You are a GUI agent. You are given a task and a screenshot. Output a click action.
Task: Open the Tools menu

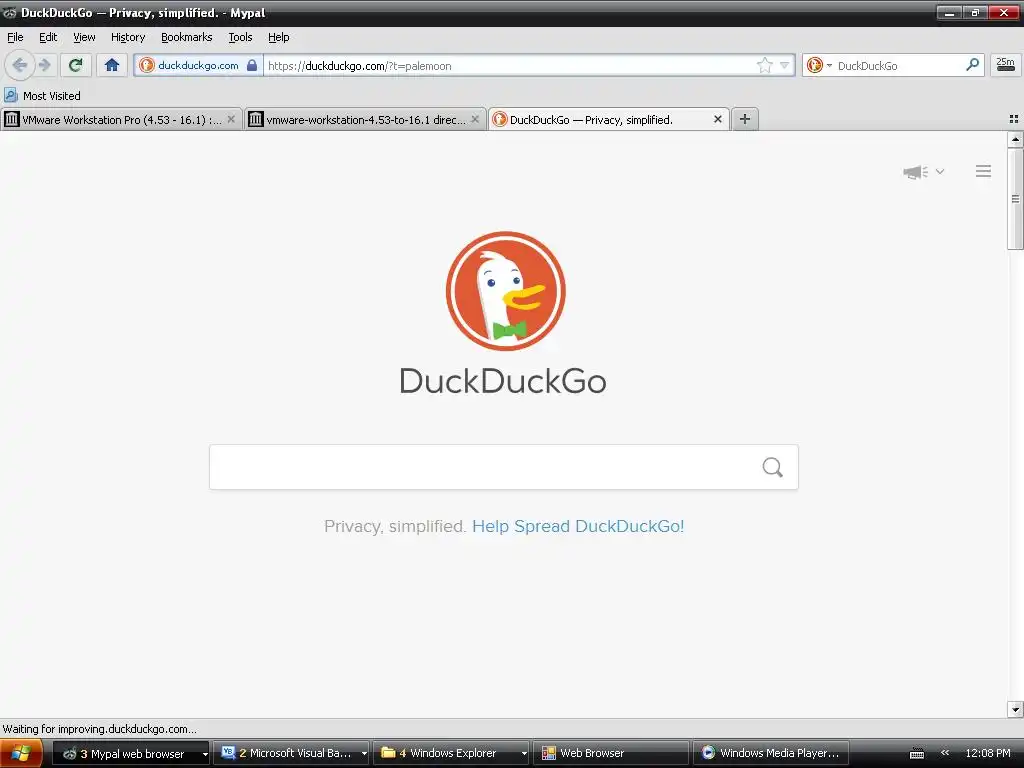(240, 37)
